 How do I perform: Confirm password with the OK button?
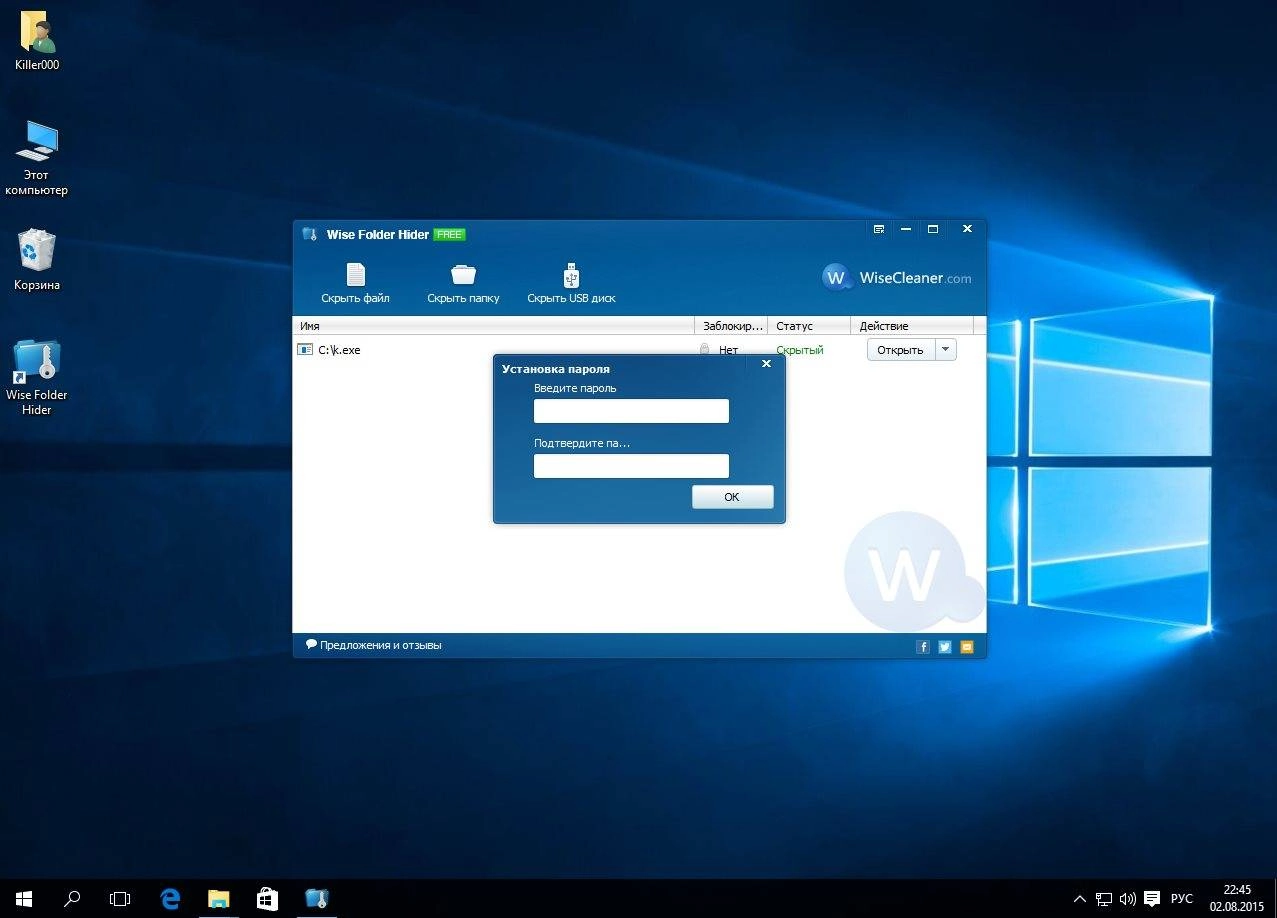[x=732, y=497]
